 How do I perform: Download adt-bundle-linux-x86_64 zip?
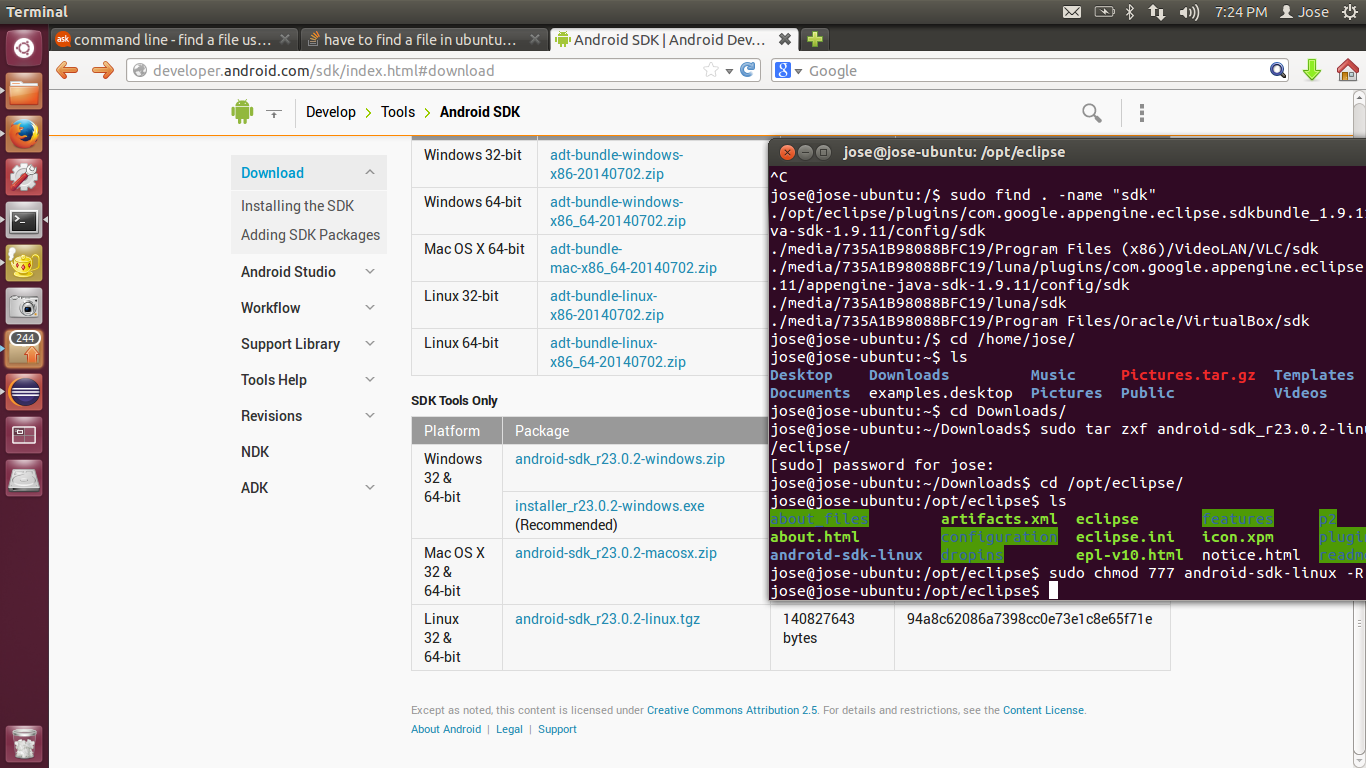tap(618, 352)
